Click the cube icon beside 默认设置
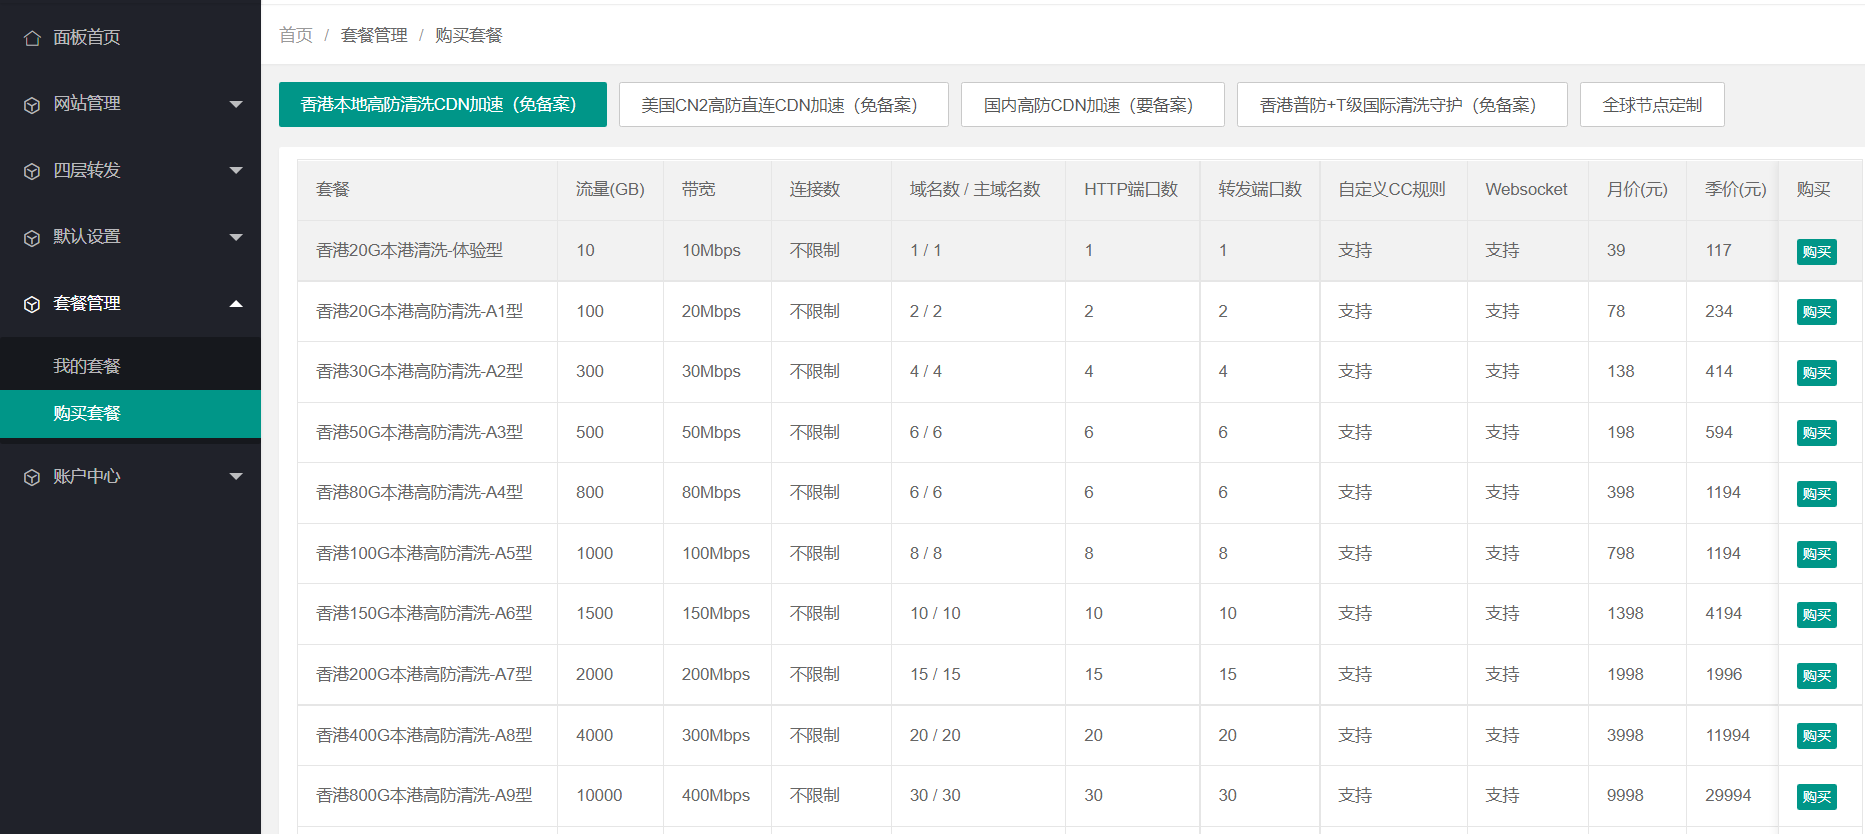Image resolution: width=1865 pixels, height=834 pixels. (x=32, y=238)
